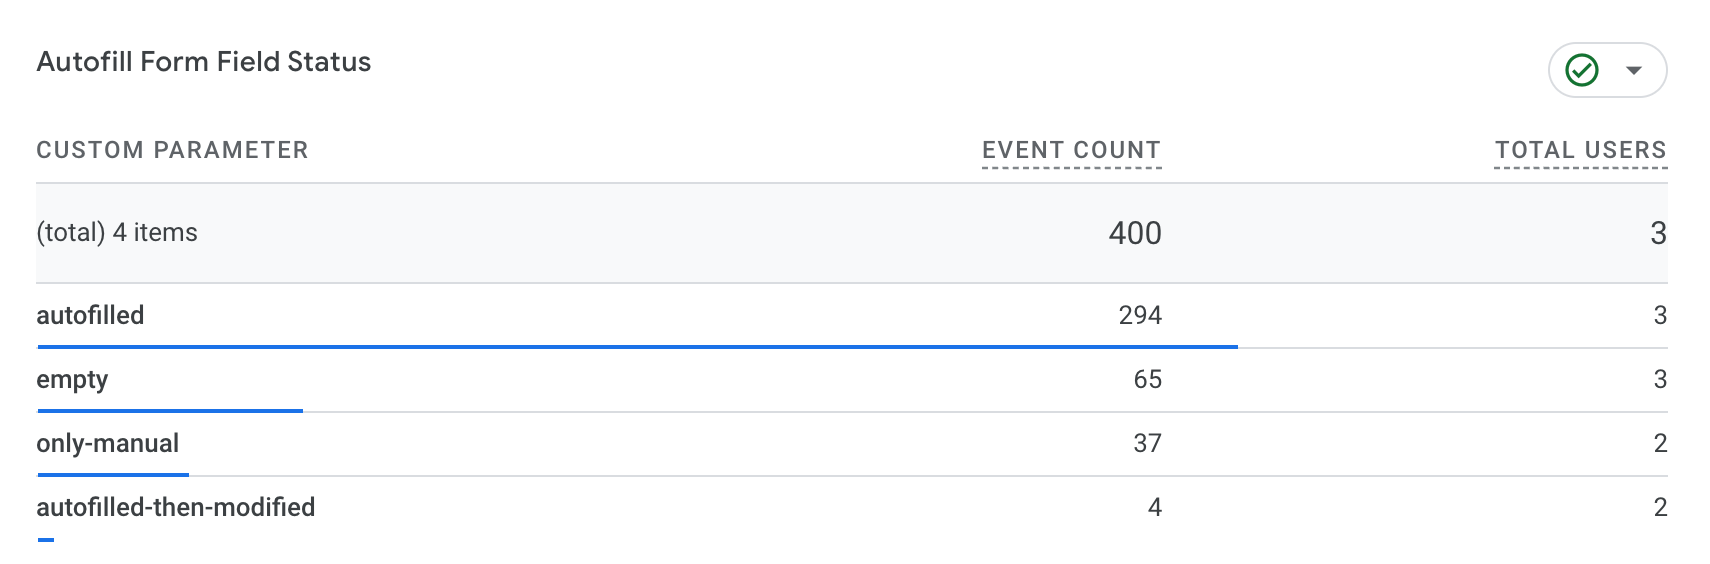Sort by the Event Count column header
The height and width of the screenshot is (564, 1710).
point(1071,150)
